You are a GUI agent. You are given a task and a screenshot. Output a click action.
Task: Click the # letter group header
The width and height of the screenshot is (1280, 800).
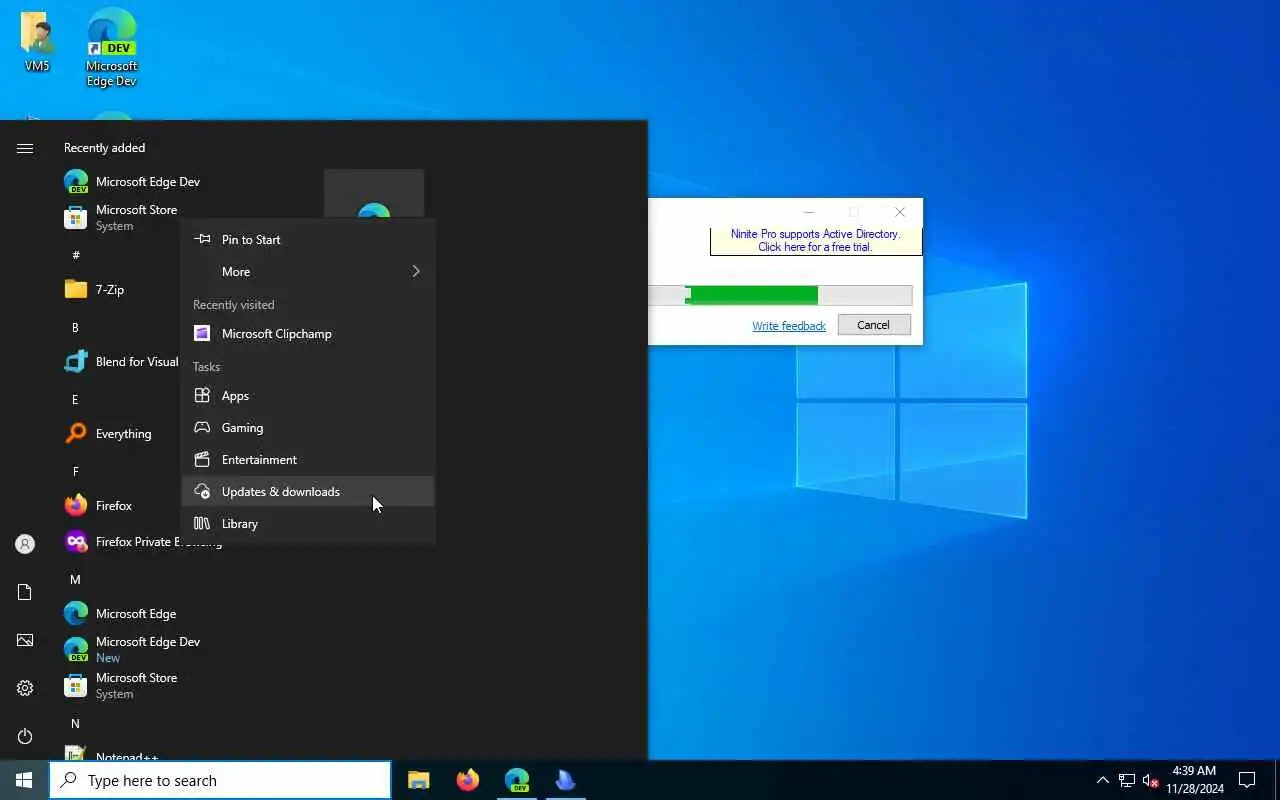tap(76, 256)
